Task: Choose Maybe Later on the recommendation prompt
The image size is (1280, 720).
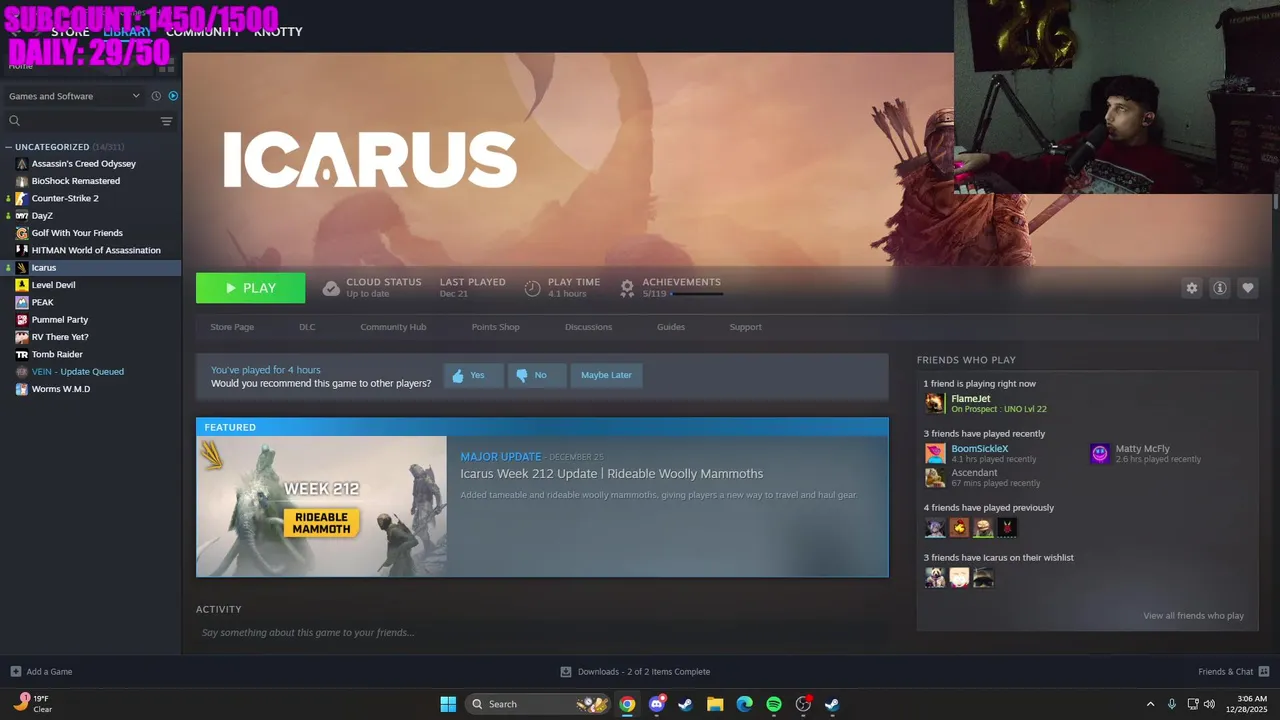Action: tap(606, 375)
